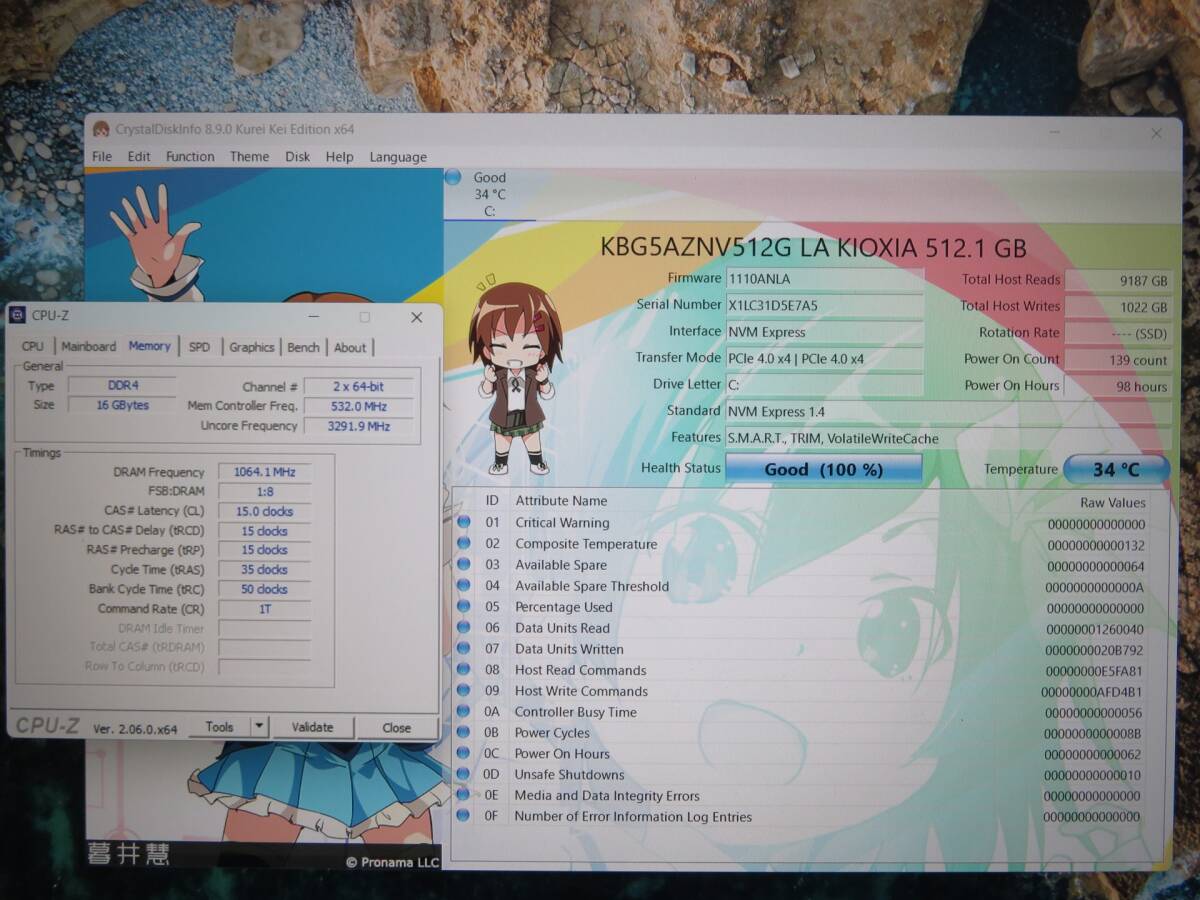Click the Close button in CPU-Z

point(396,727)
